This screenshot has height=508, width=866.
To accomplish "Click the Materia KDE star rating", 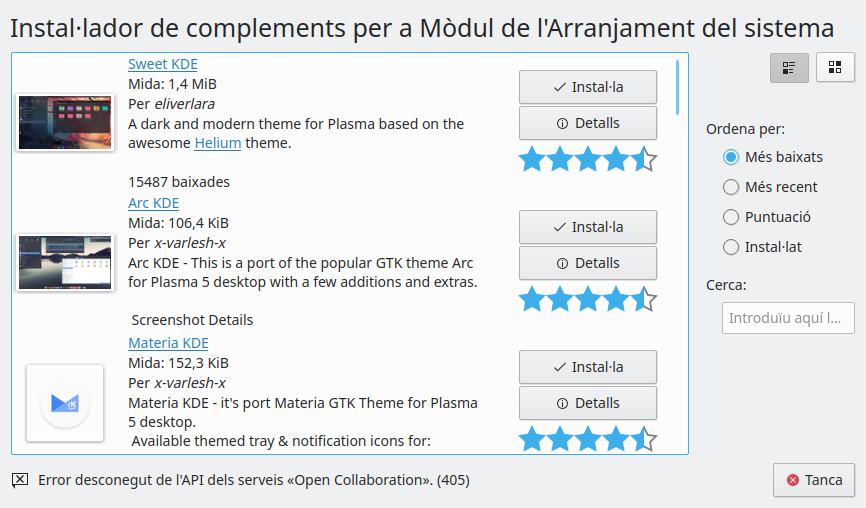I will coord(587,439).
